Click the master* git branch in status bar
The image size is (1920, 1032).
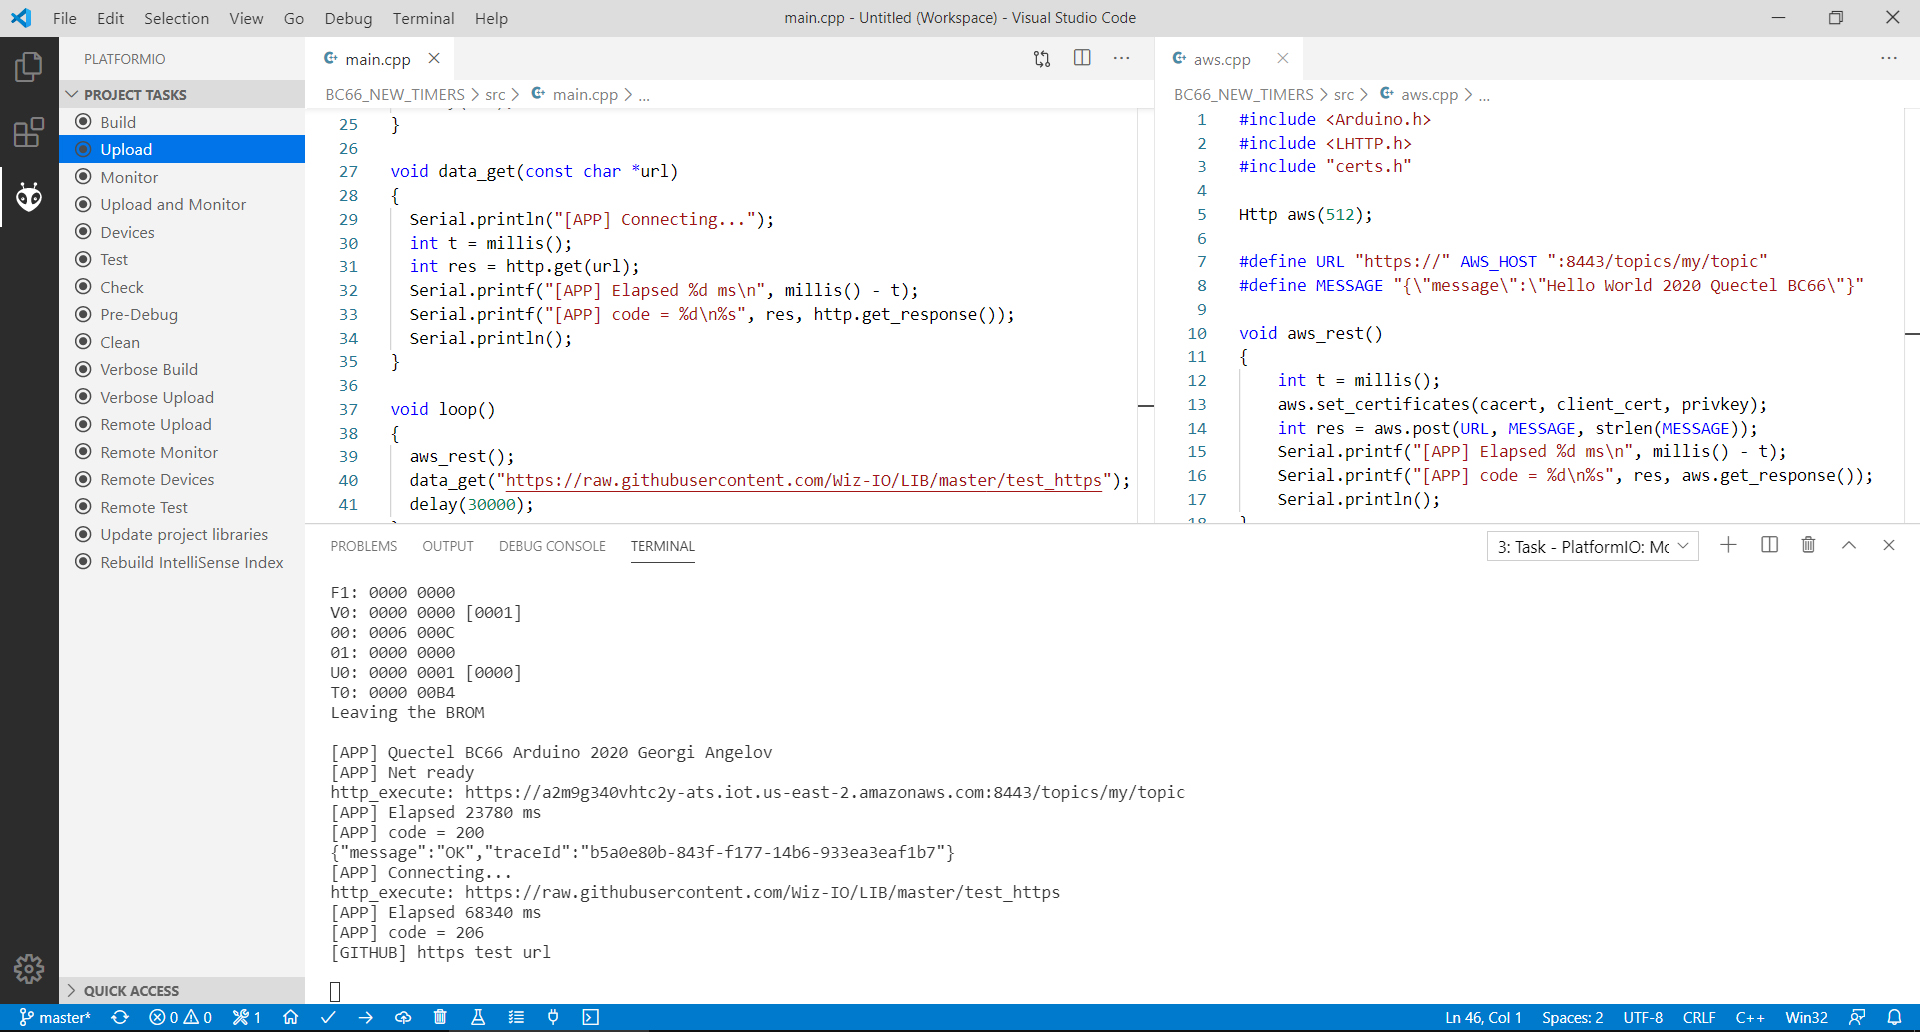[x=55, y=1017]
